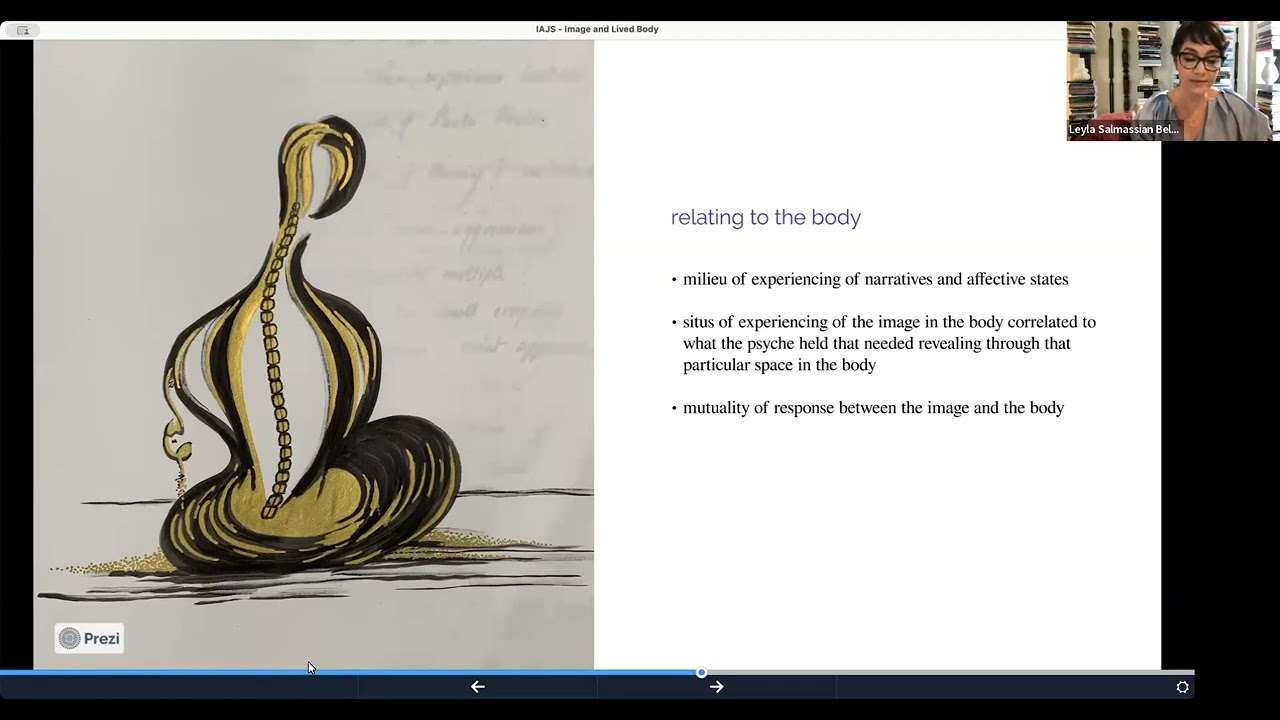1280x720 pixels.
Task: Click the filled blue part of progress bar
Action: (x=350, y=672)
